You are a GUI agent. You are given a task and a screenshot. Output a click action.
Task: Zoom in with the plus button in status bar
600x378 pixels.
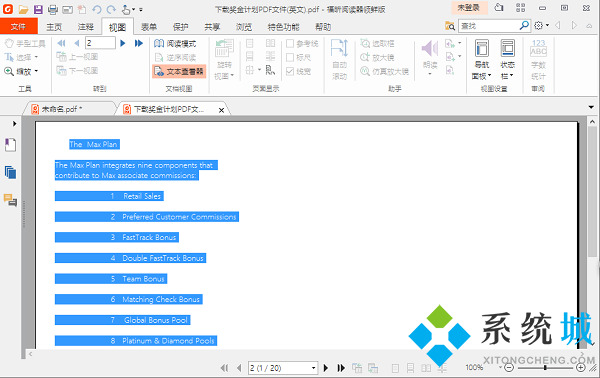(x=580, y=368)
